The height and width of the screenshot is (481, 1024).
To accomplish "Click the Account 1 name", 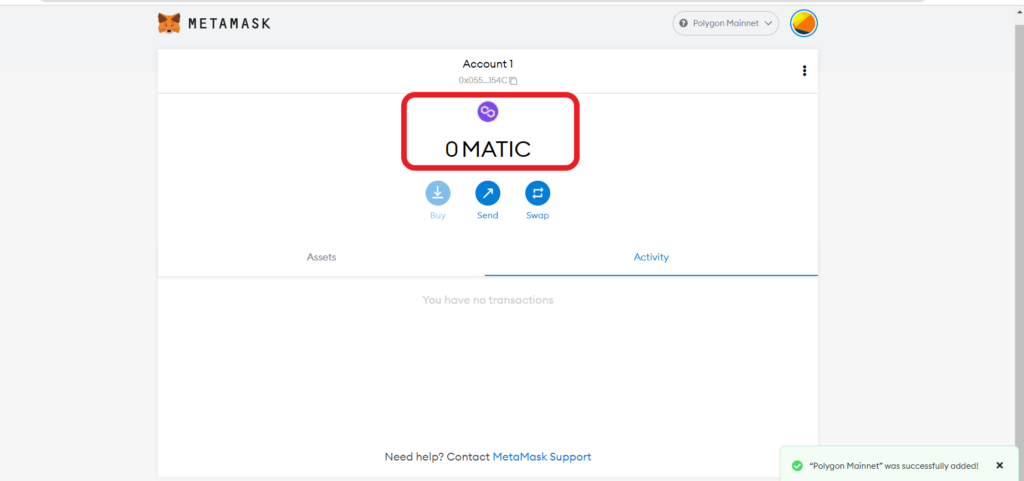I will 488,64.
